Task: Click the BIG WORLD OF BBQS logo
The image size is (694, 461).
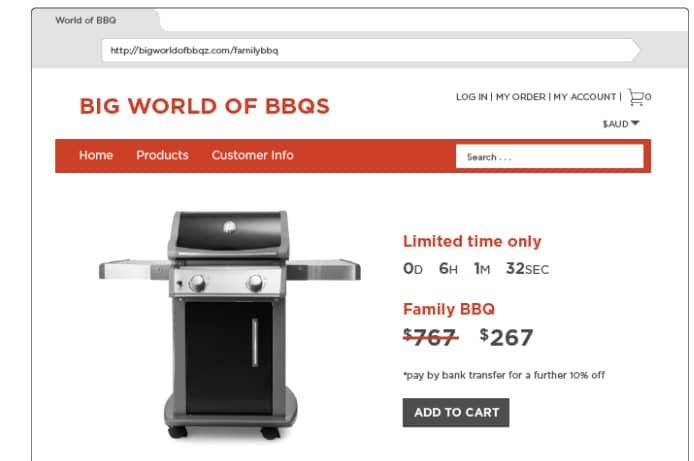Action: click(204, 106)
